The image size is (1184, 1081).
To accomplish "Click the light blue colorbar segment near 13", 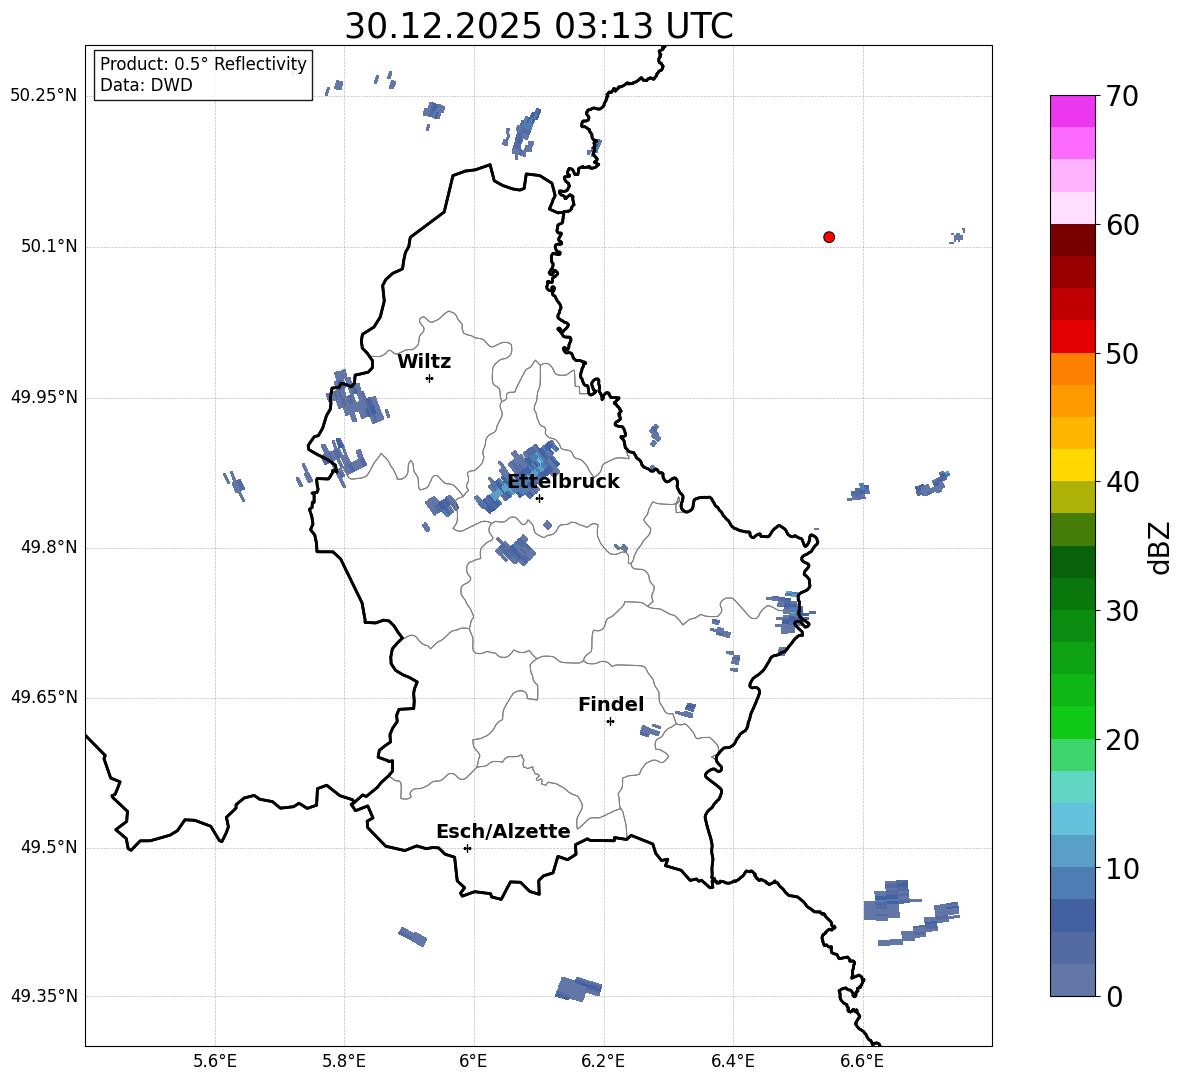I will click(x=1073, y=819).
